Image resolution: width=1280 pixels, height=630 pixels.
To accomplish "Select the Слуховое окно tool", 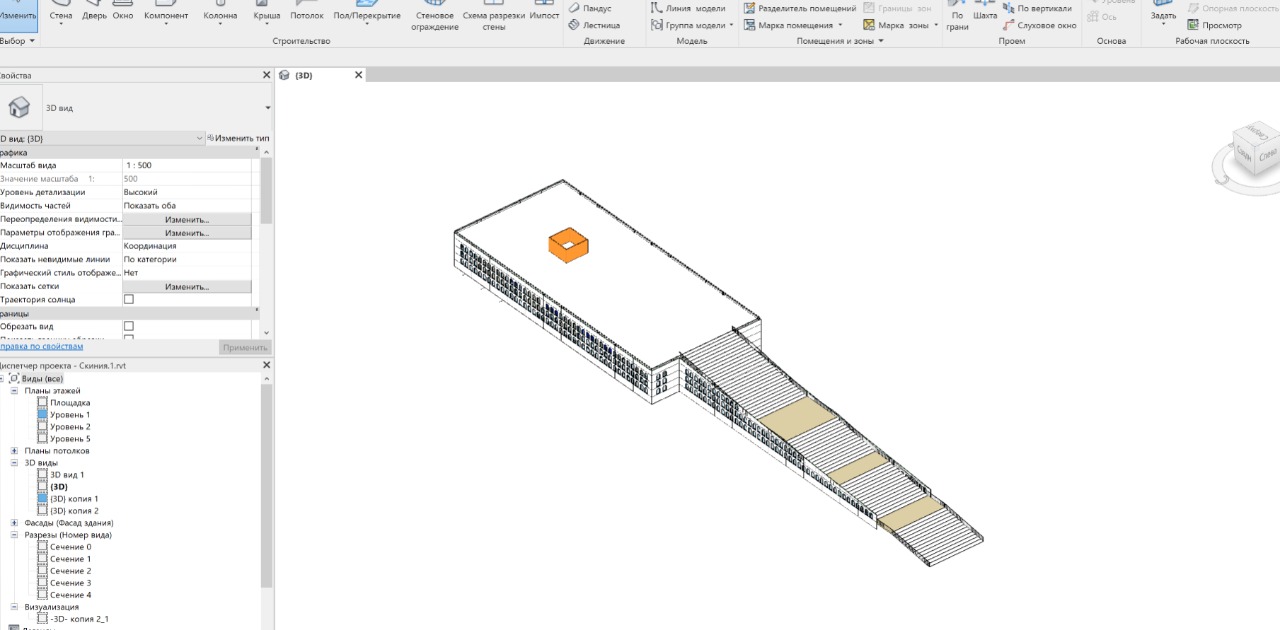I will click(x=1038, y=25).
